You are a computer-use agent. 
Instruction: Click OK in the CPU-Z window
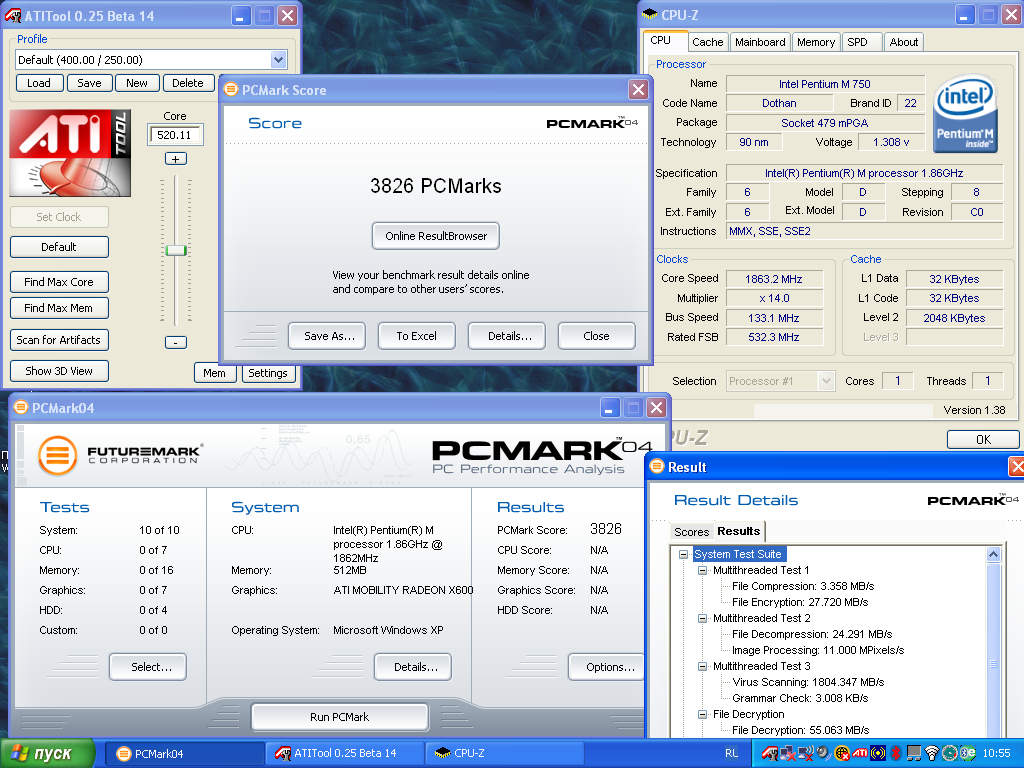click(983, 440)
